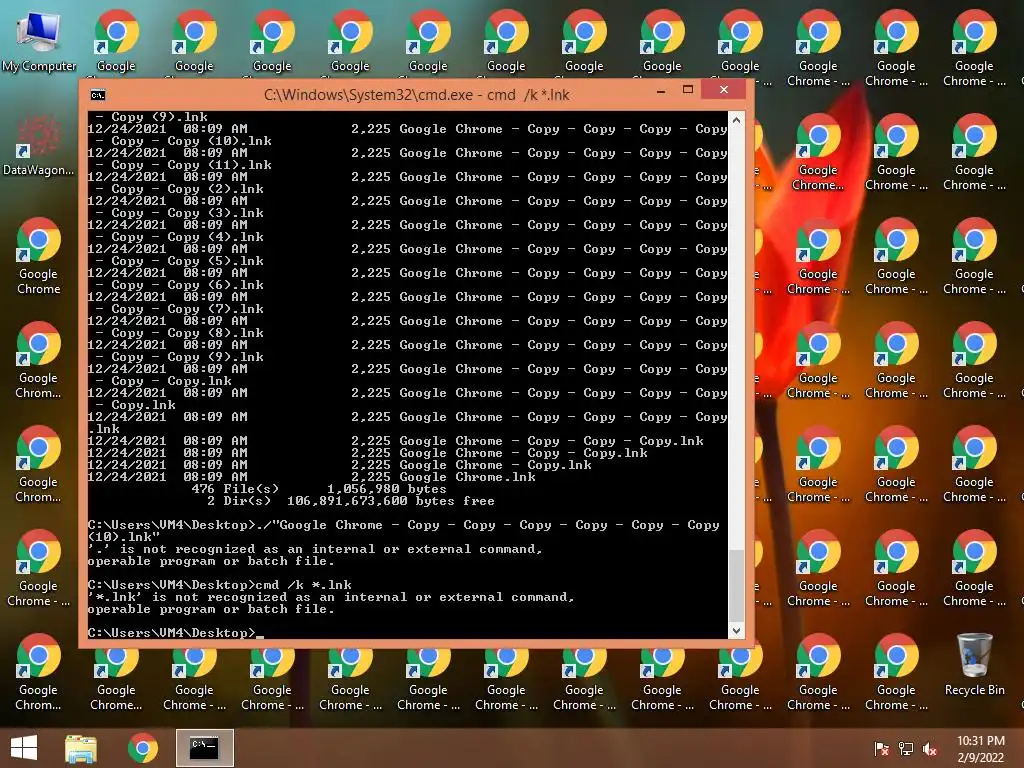Click the 'Google Chrome - Copy.lnk' listing line
Viewport: 1024px width, 768px height.
click(340, 466)
